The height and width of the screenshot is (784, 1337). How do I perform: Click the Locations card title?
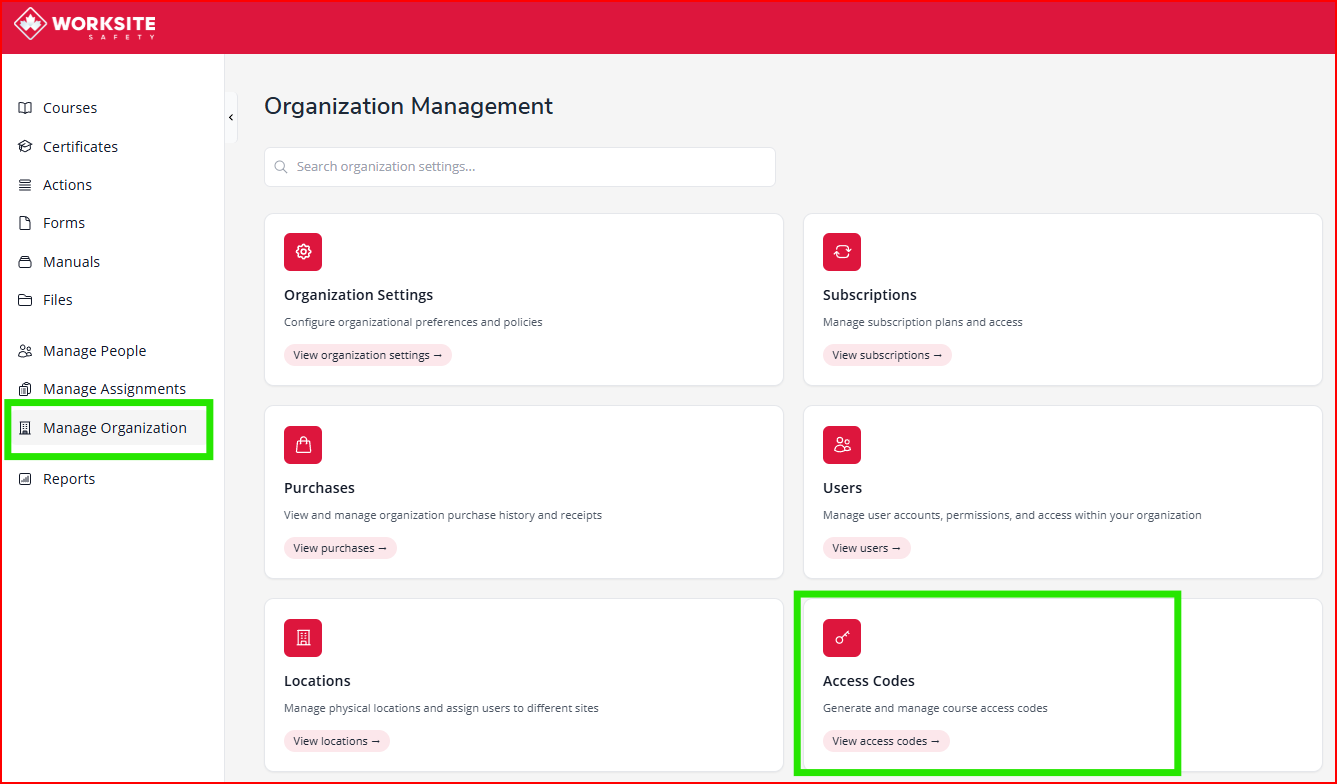317,681
